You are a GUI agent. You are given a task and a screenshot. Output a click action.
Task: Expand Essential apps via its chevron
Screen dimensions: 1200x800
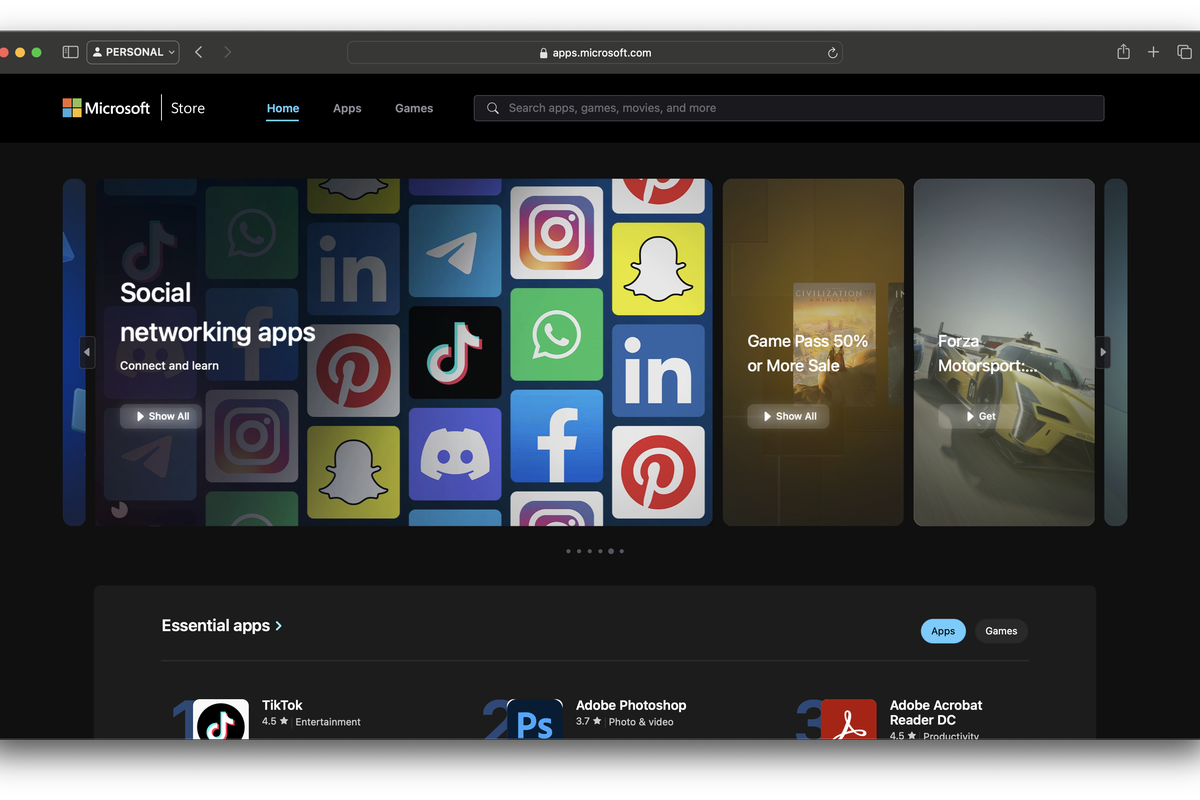[280, 625]
